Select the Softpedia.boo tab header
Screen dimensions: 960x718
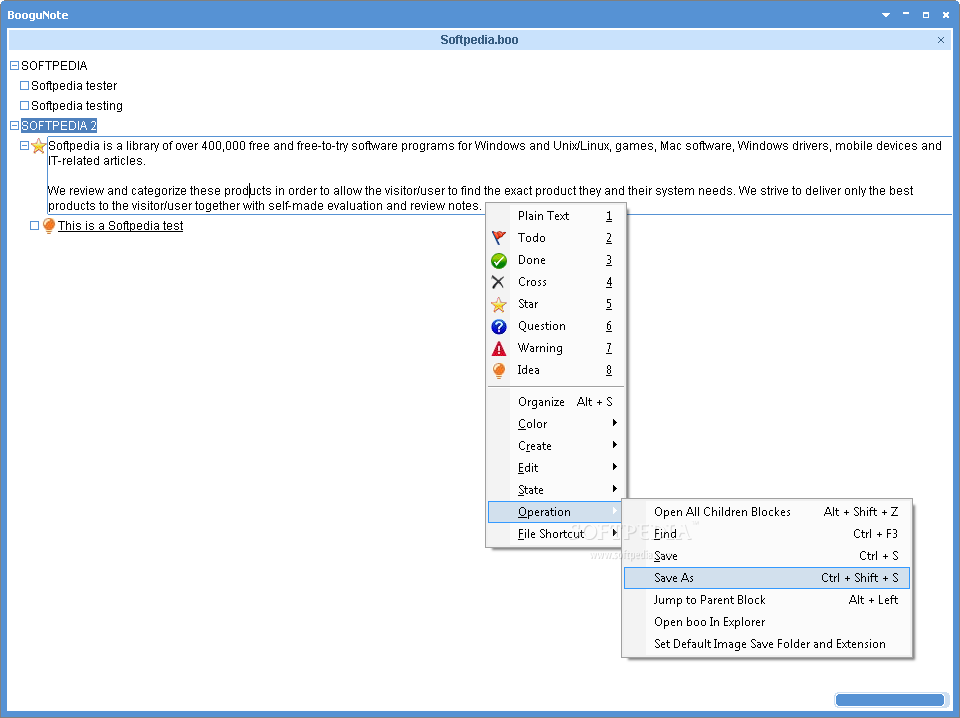click(x=479, y=40)
